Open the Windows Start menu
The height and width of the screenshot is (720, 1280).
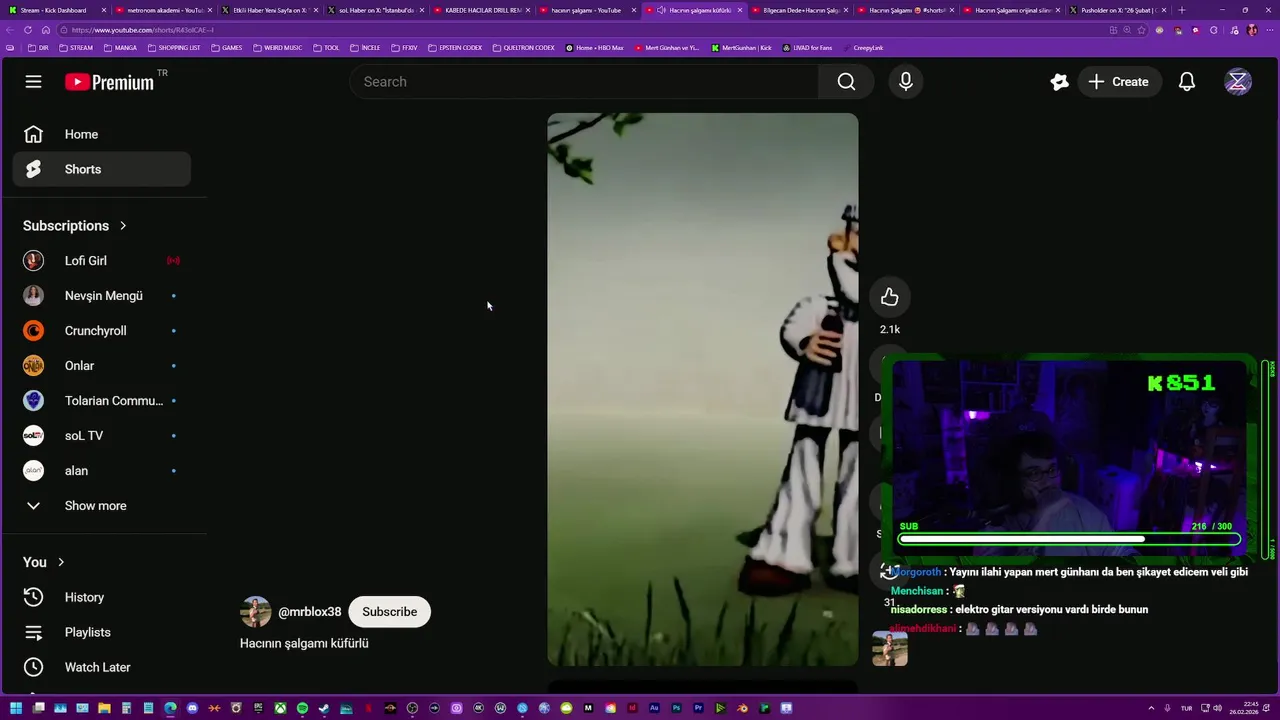16,708
